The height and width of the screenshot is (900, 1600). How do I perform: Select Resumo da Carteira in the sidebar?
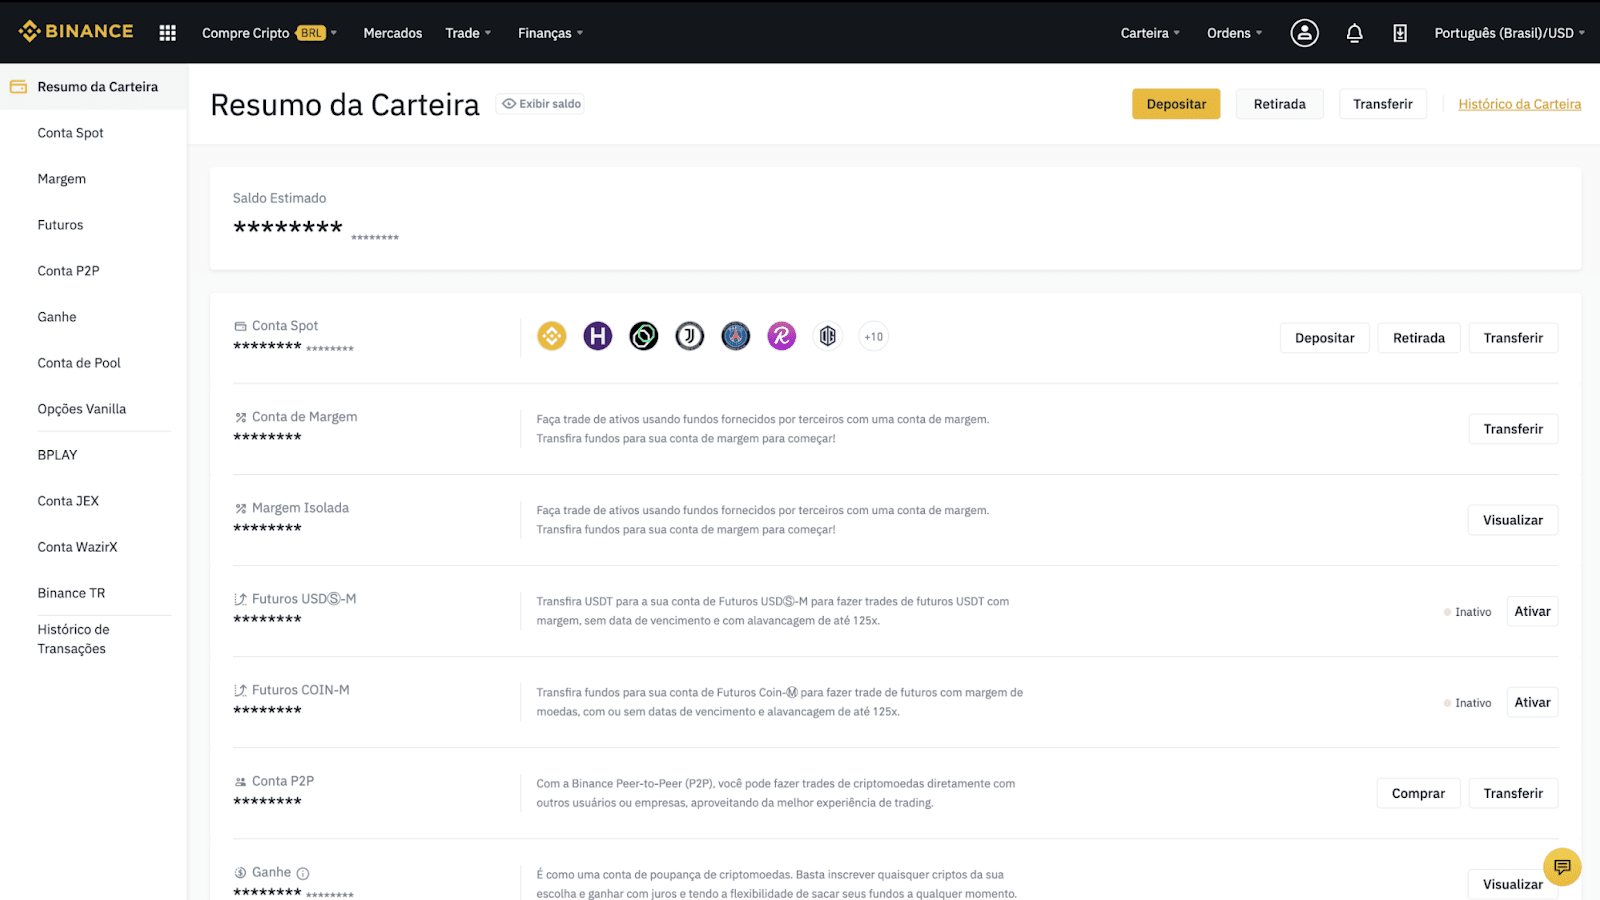tap(94, 87)
